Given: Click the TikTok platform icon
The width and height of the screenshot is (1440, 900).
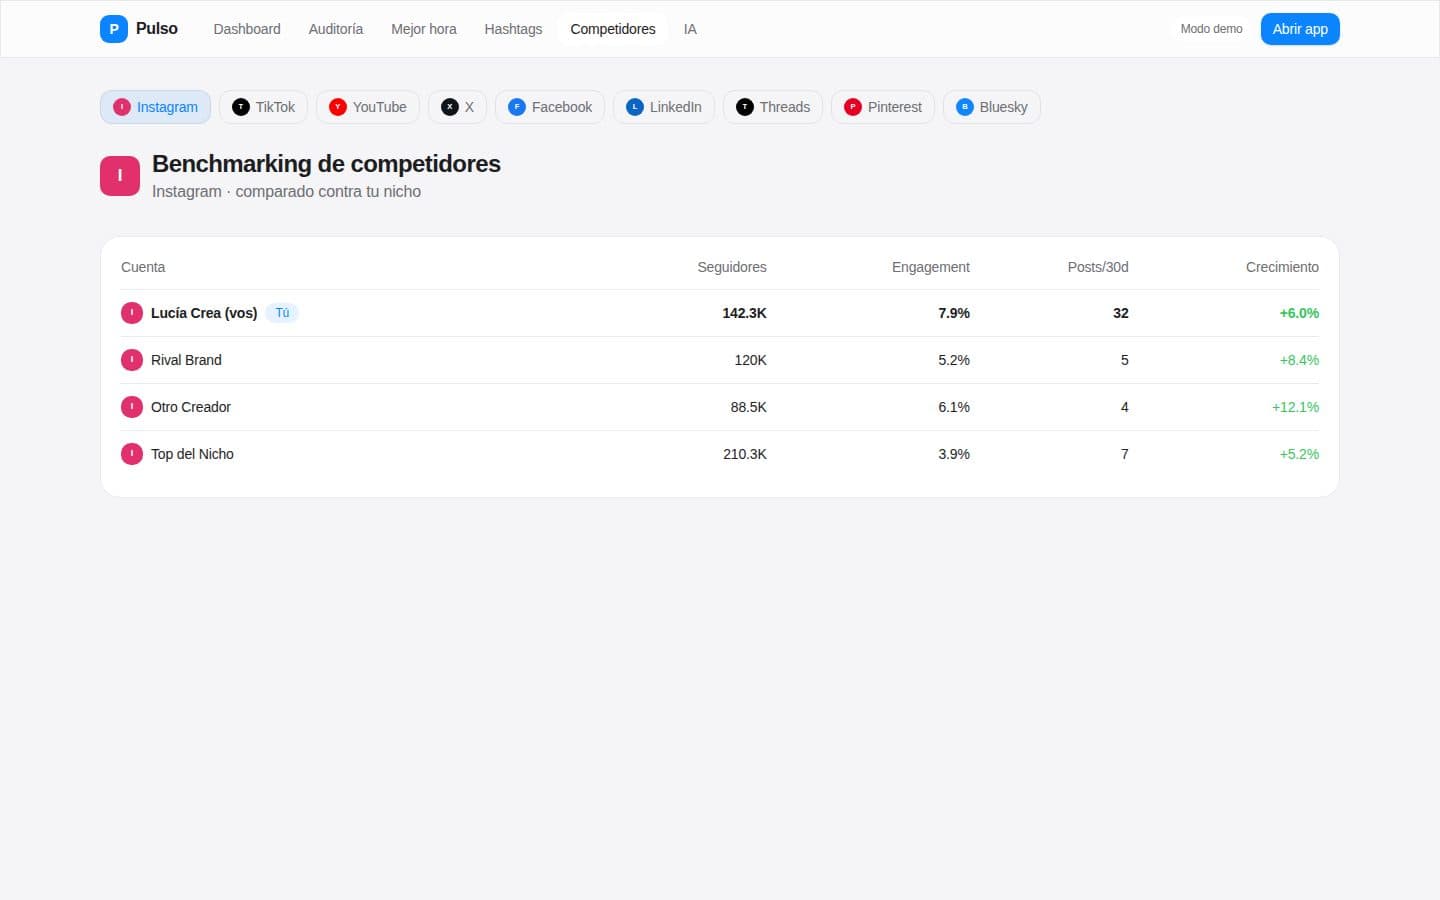Looking at the screenshot, I should click(241, 107).
